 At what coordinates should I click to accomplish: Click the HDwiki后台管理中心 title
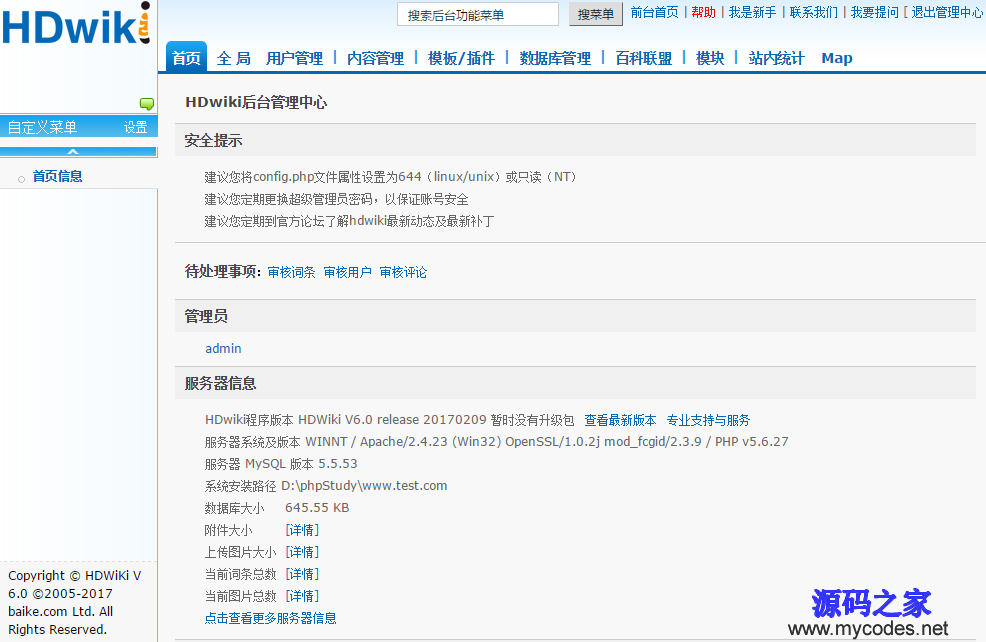coord(256,102)
